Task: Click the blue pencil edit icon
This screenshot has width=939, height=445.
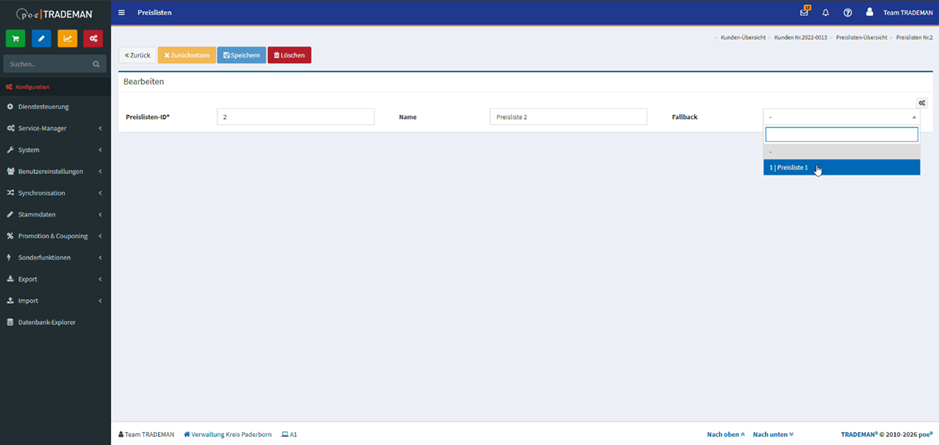Action: [41, 38]
